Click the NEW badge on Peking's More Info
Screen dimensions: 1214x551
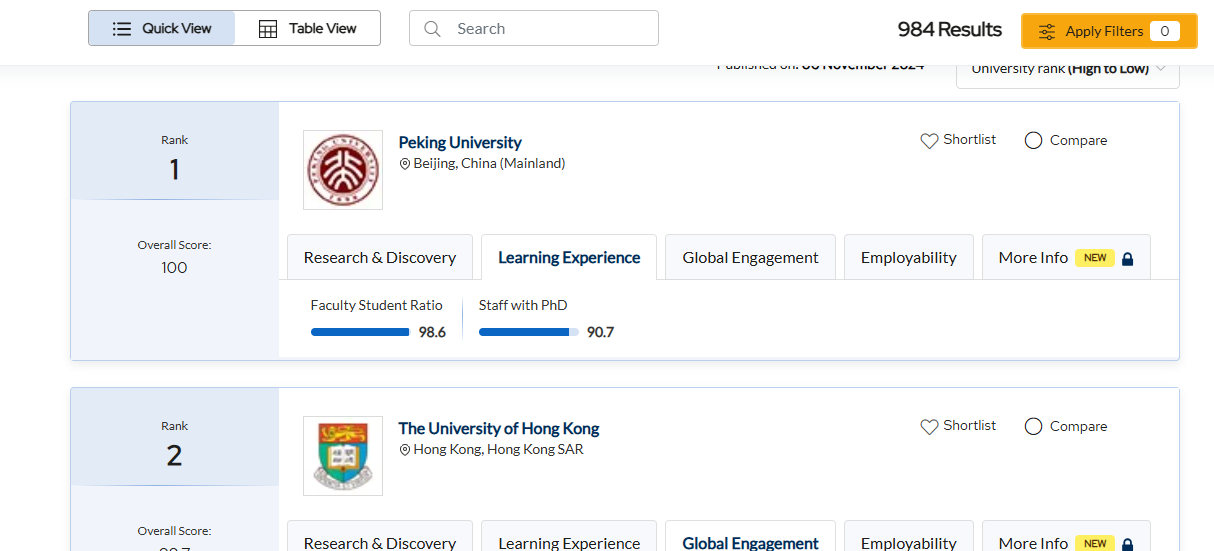(x=1095, y=258)
